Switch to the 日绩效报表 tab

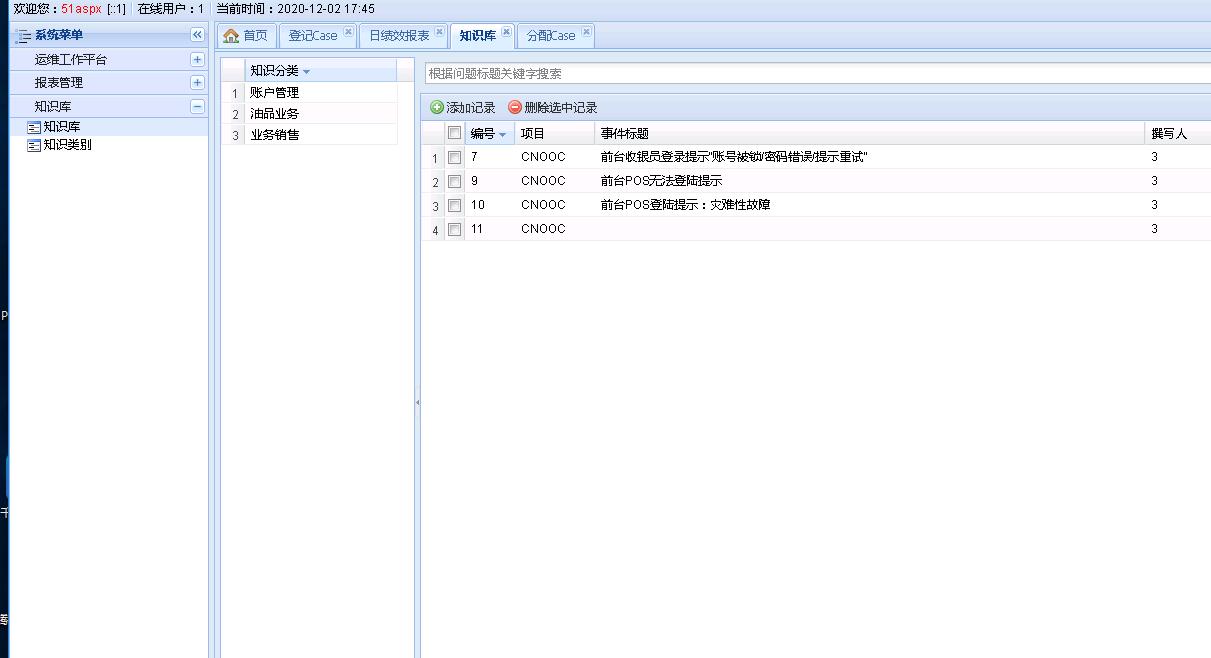click(x=399, y=36)
